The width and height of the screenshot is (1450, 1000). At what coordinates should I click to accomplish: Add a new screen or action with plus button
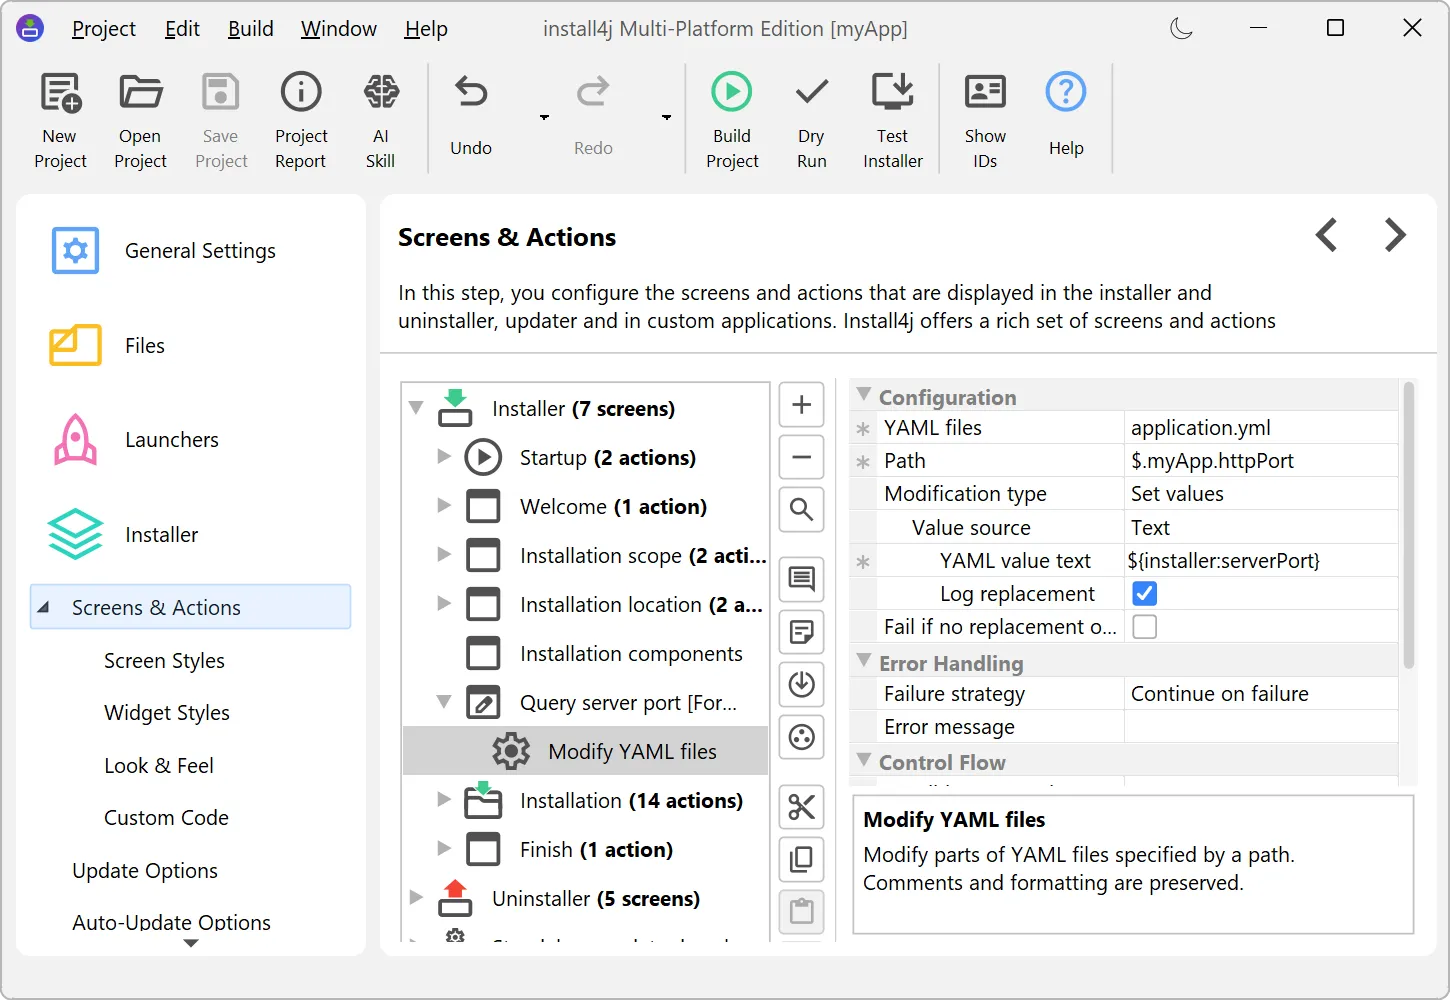pos(801,405)
